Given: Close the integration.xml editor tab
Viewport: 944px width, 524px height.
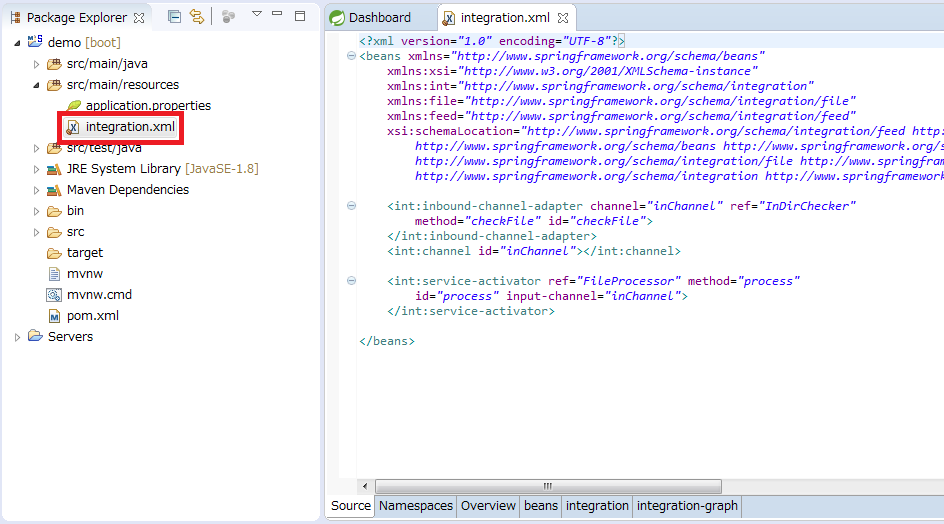Looking at the screenshot, I should (563, 18).
